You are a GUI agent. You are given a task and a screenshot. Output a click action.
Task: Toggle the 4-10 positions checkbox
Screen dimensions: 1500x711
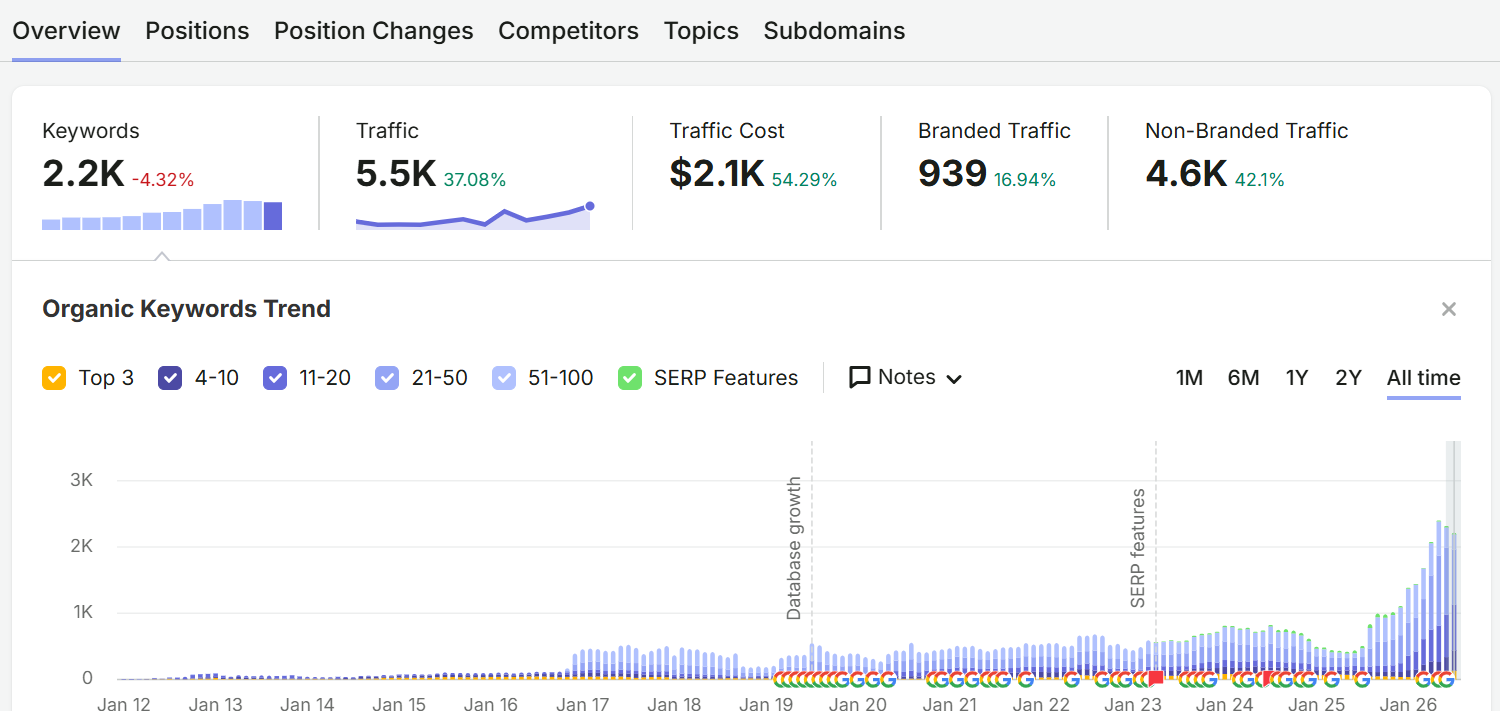click(170, 378)
